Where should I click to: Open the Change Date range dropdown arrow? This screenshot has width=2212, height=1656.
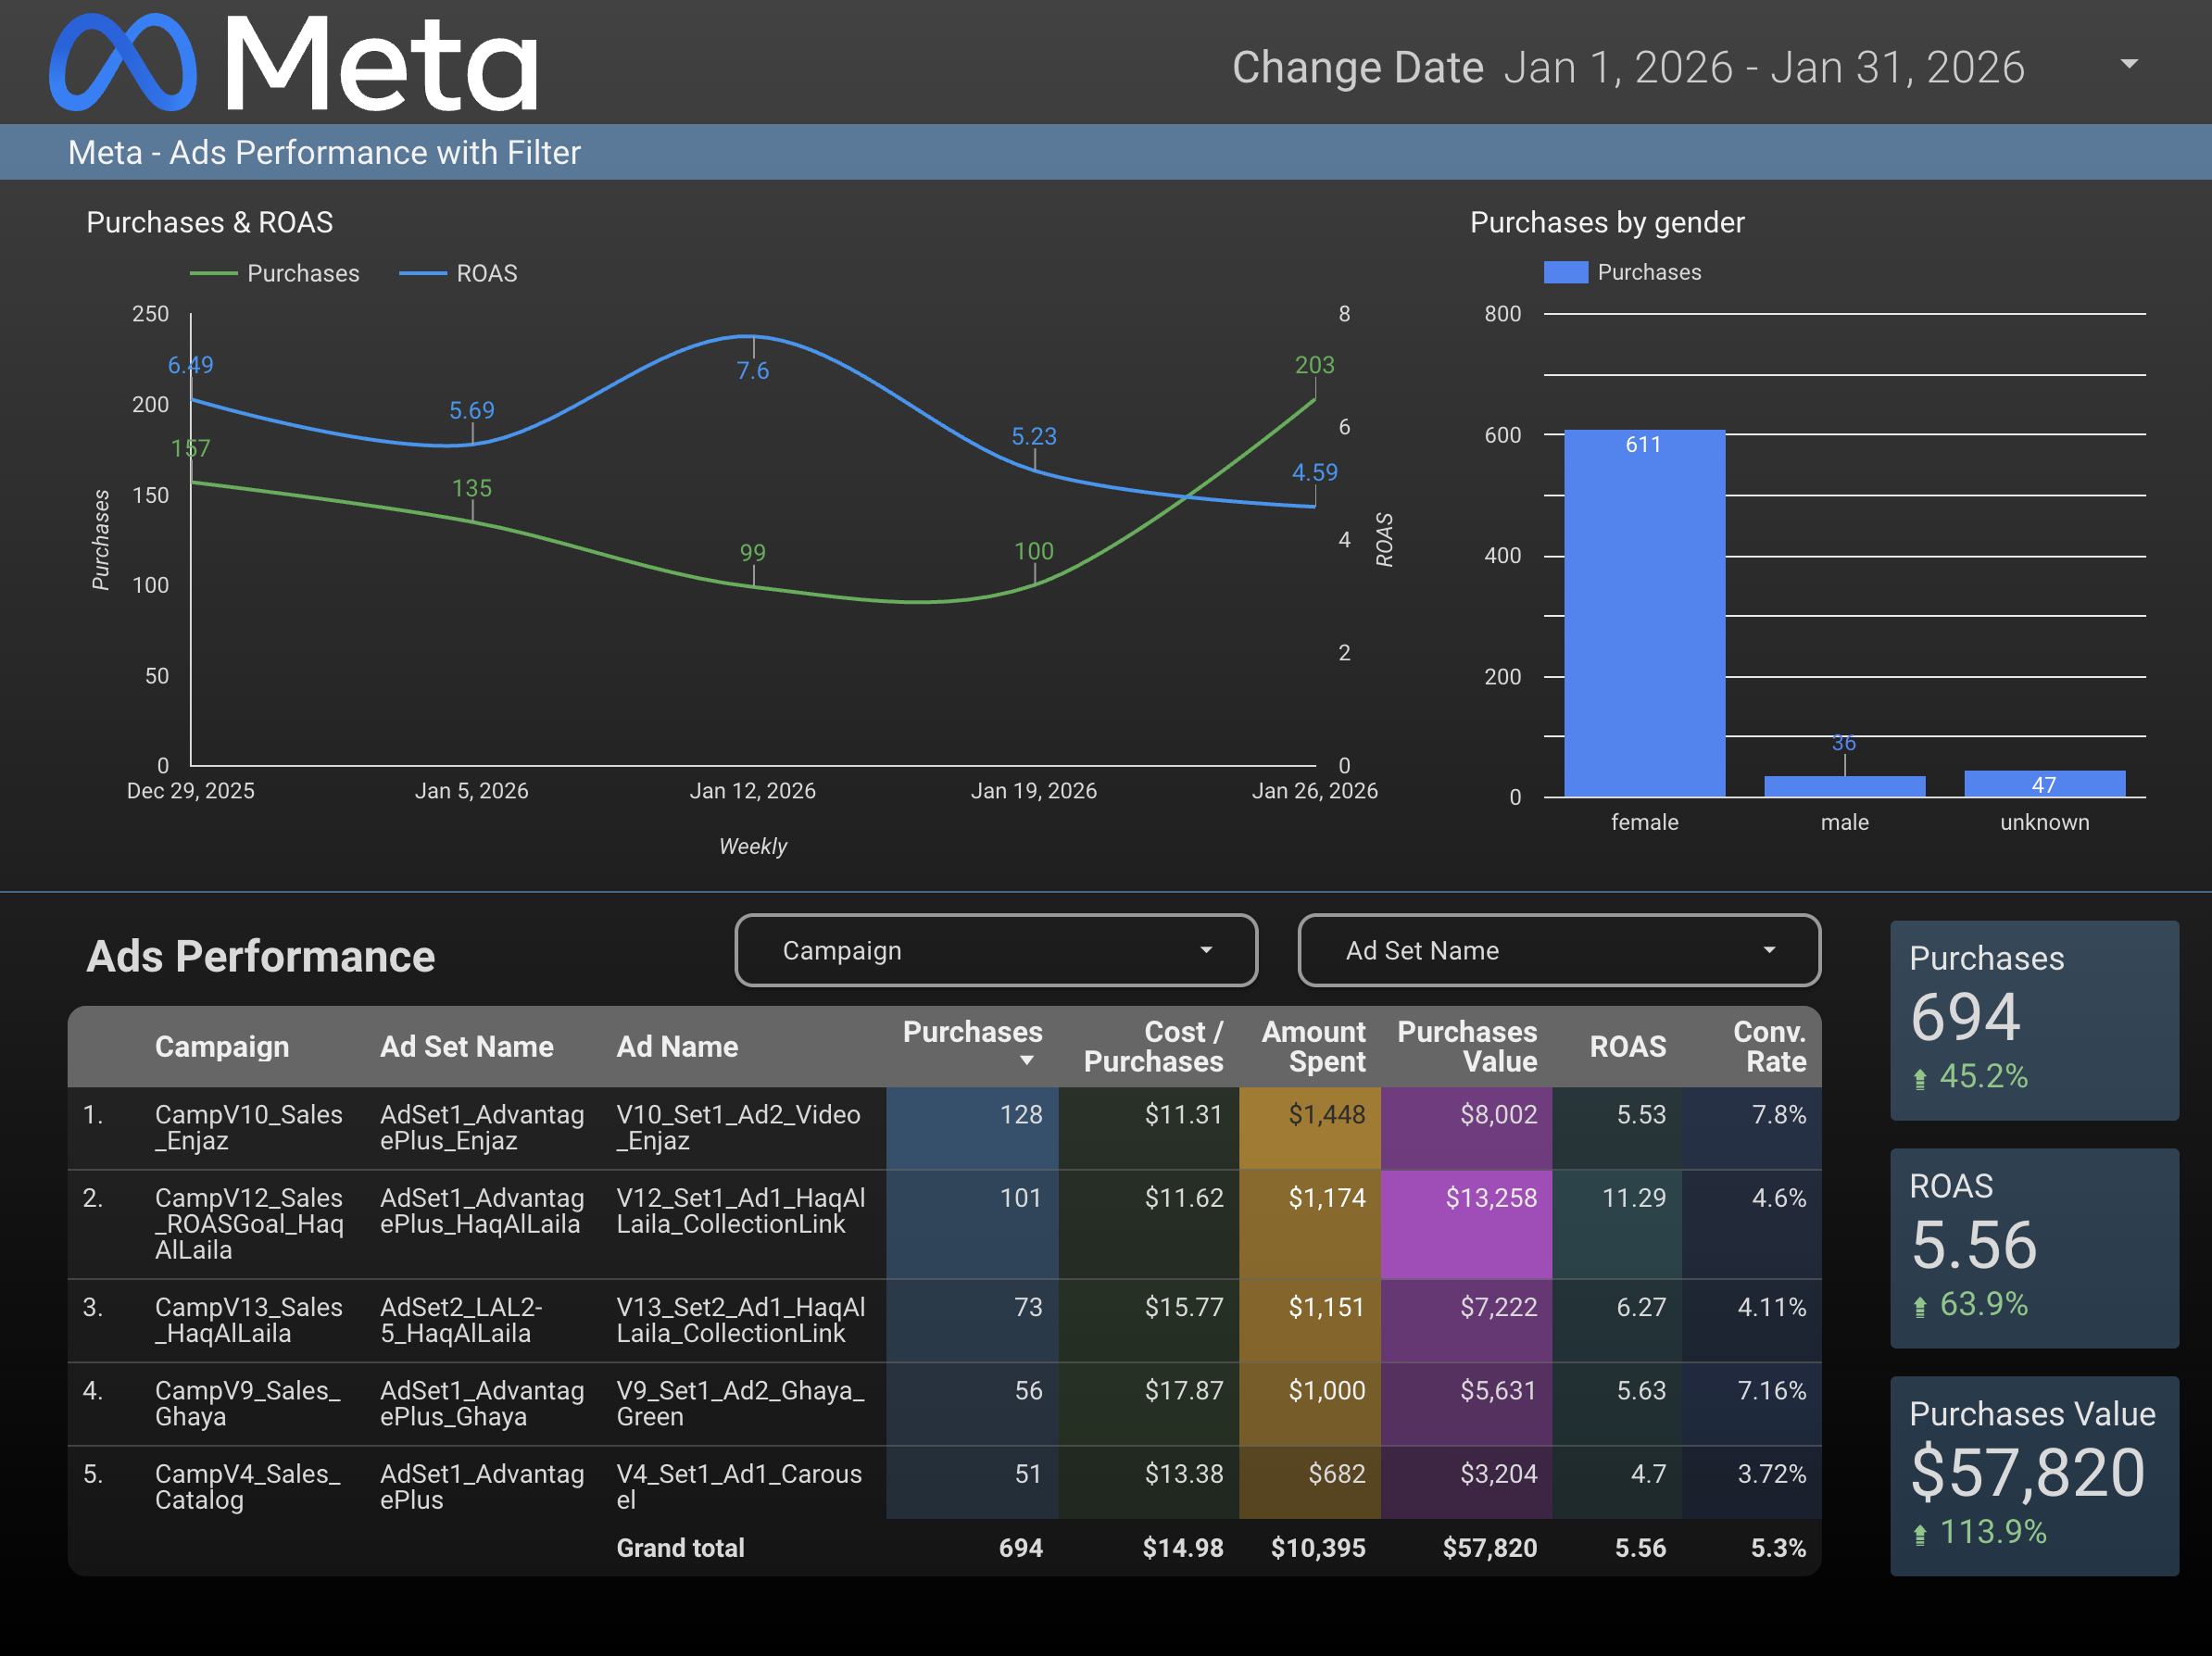click(x=2129, y=64)
